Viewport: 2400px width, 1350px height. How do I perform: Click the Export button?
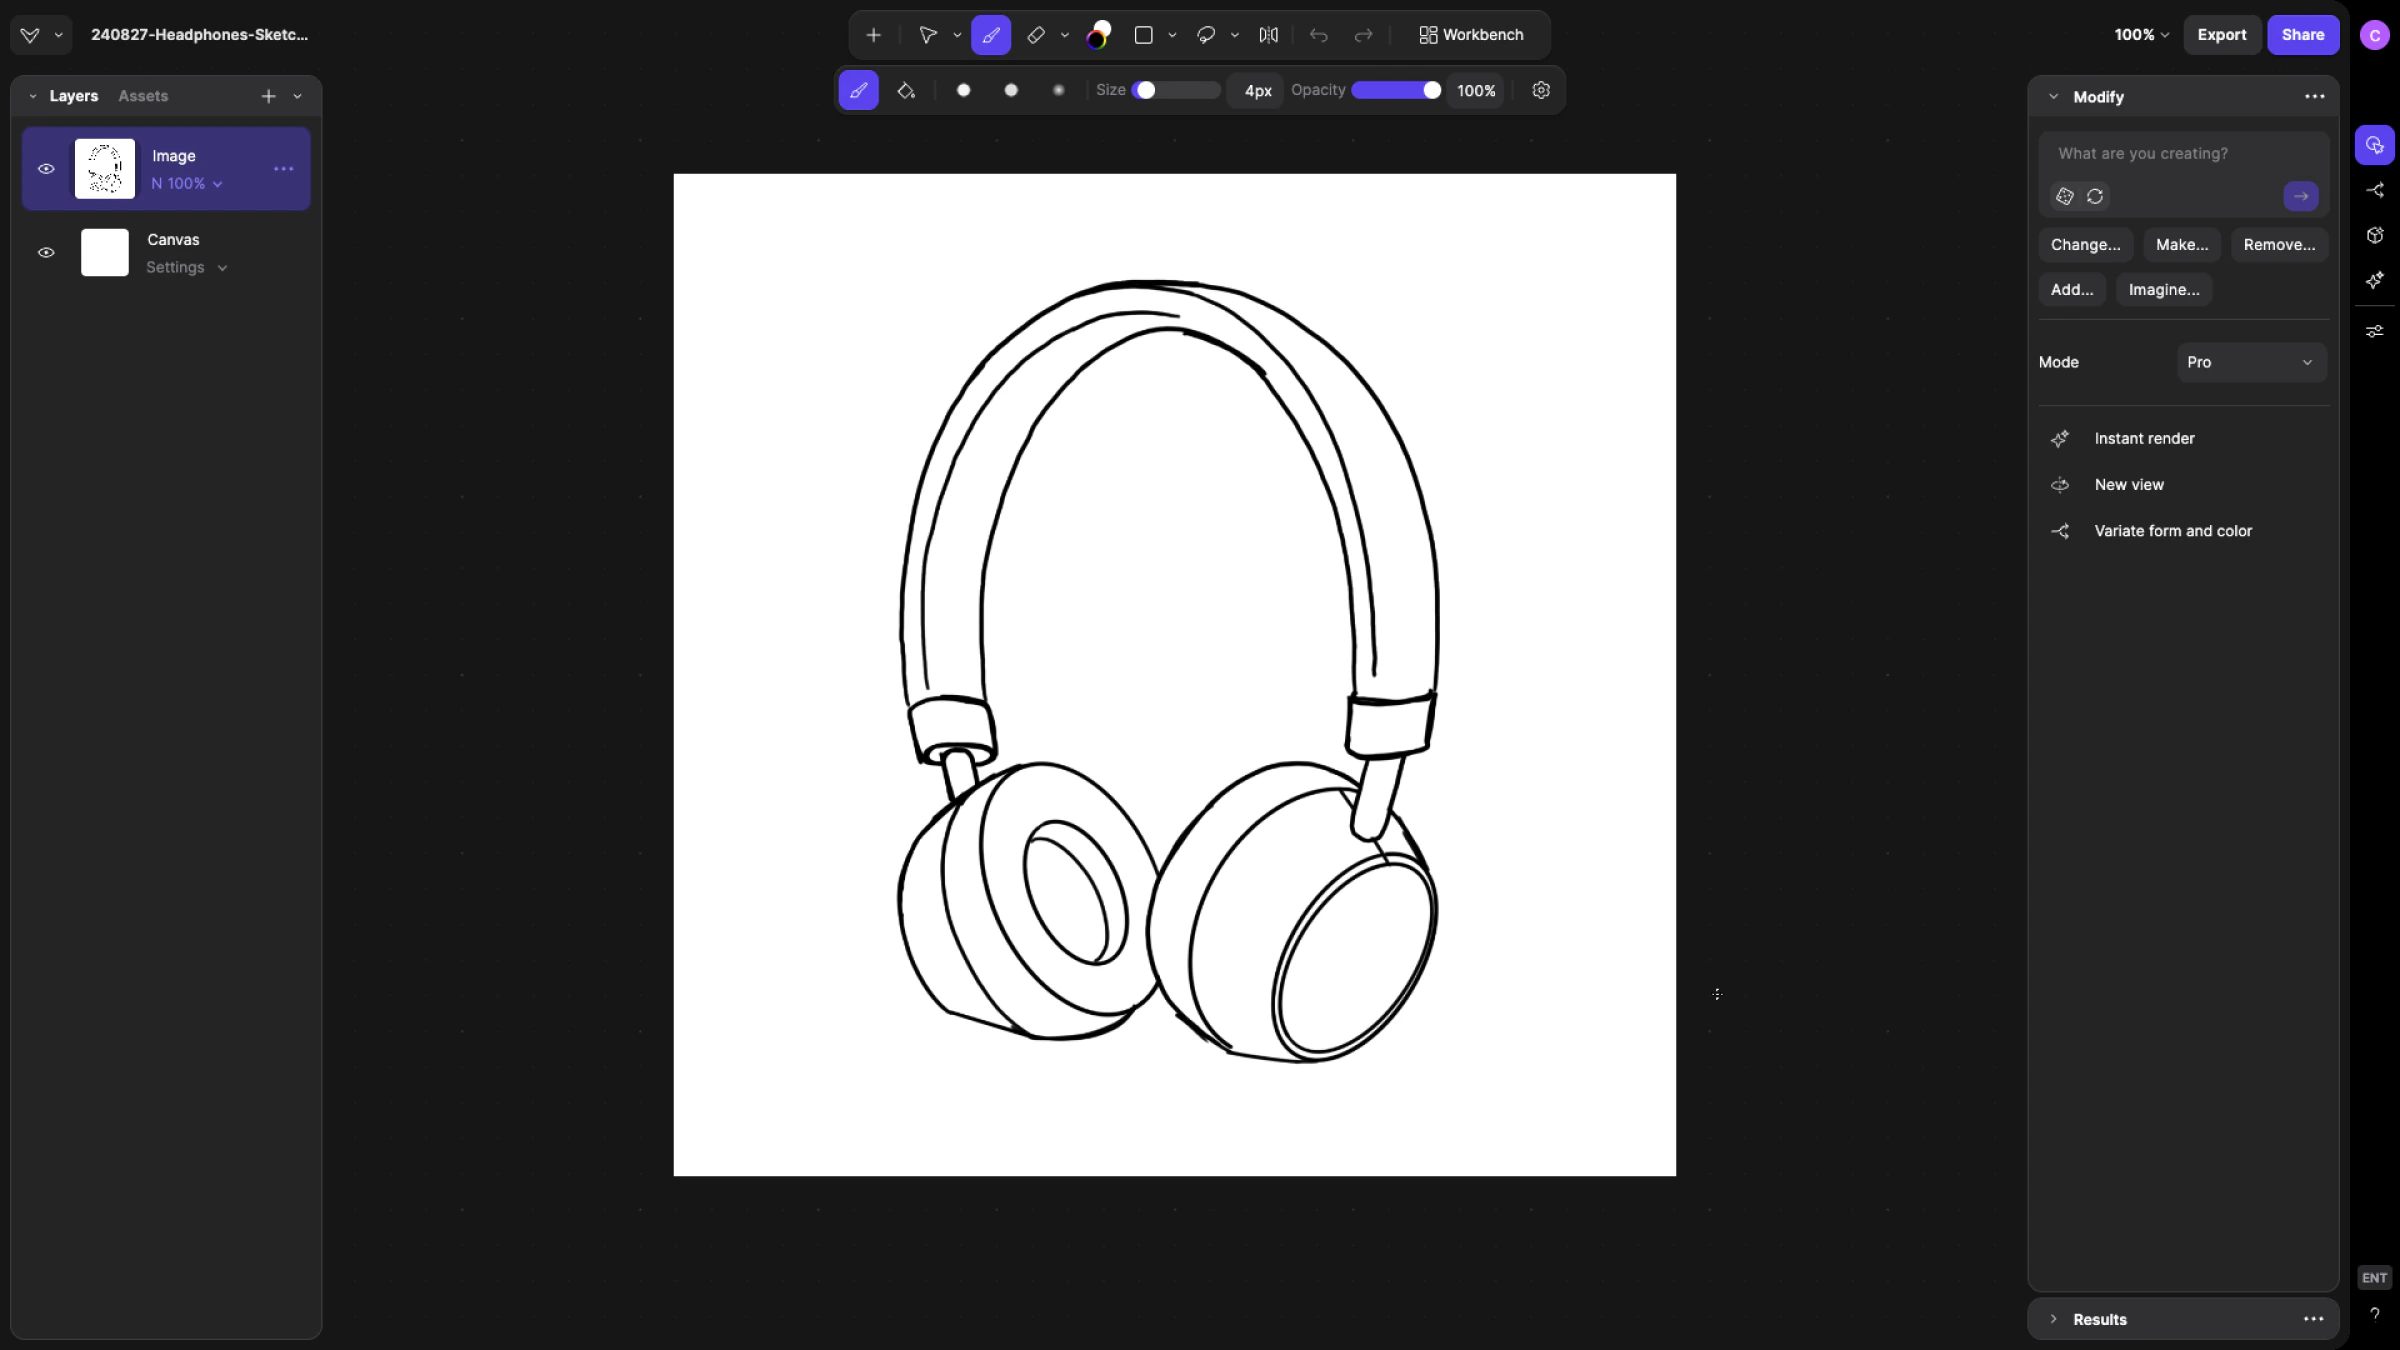click(2221, 35)
